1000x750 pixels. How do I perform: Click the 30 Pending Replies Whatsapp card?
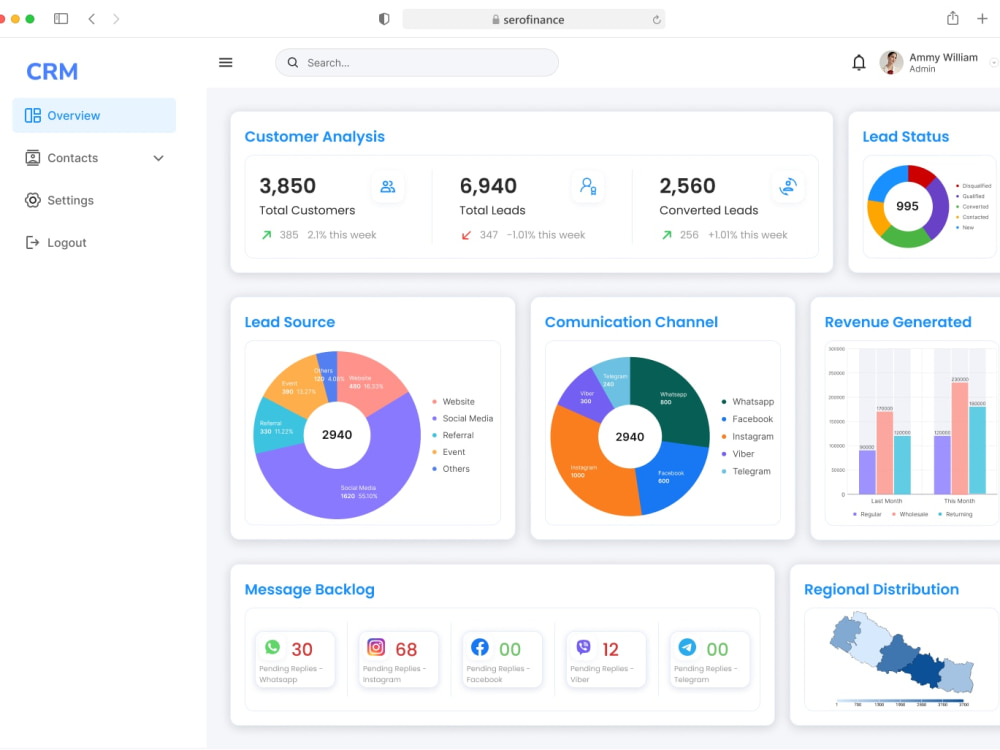coord(295,659)
